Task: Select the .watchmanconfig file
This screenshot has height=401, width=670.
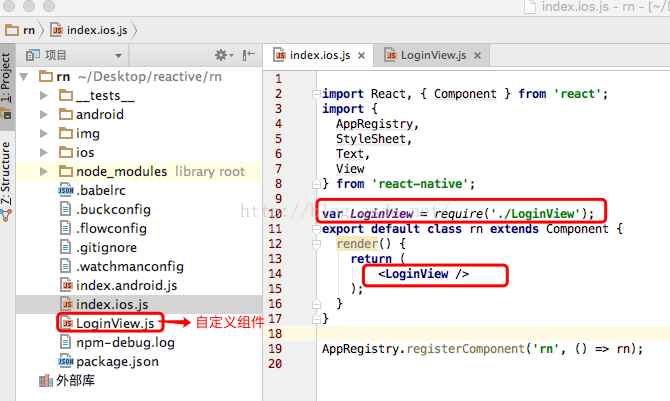Action: [130, 266]
